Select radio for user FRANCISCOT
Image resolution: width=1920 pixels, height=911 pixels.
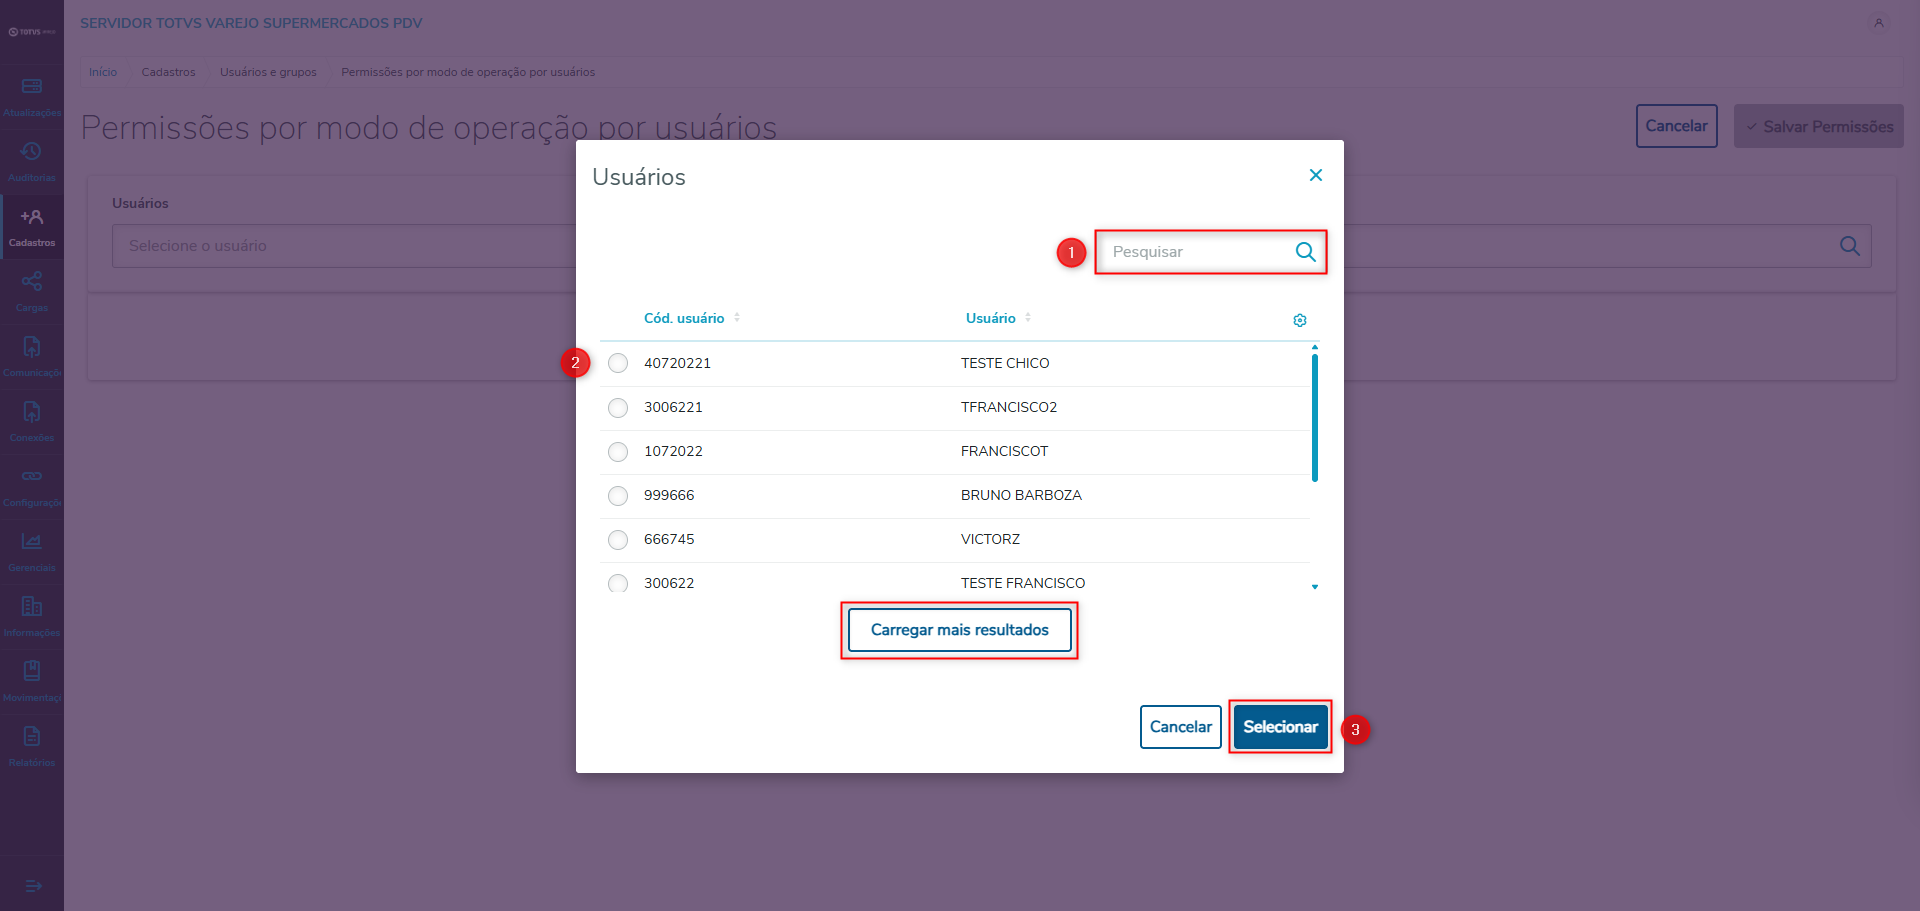618,451
